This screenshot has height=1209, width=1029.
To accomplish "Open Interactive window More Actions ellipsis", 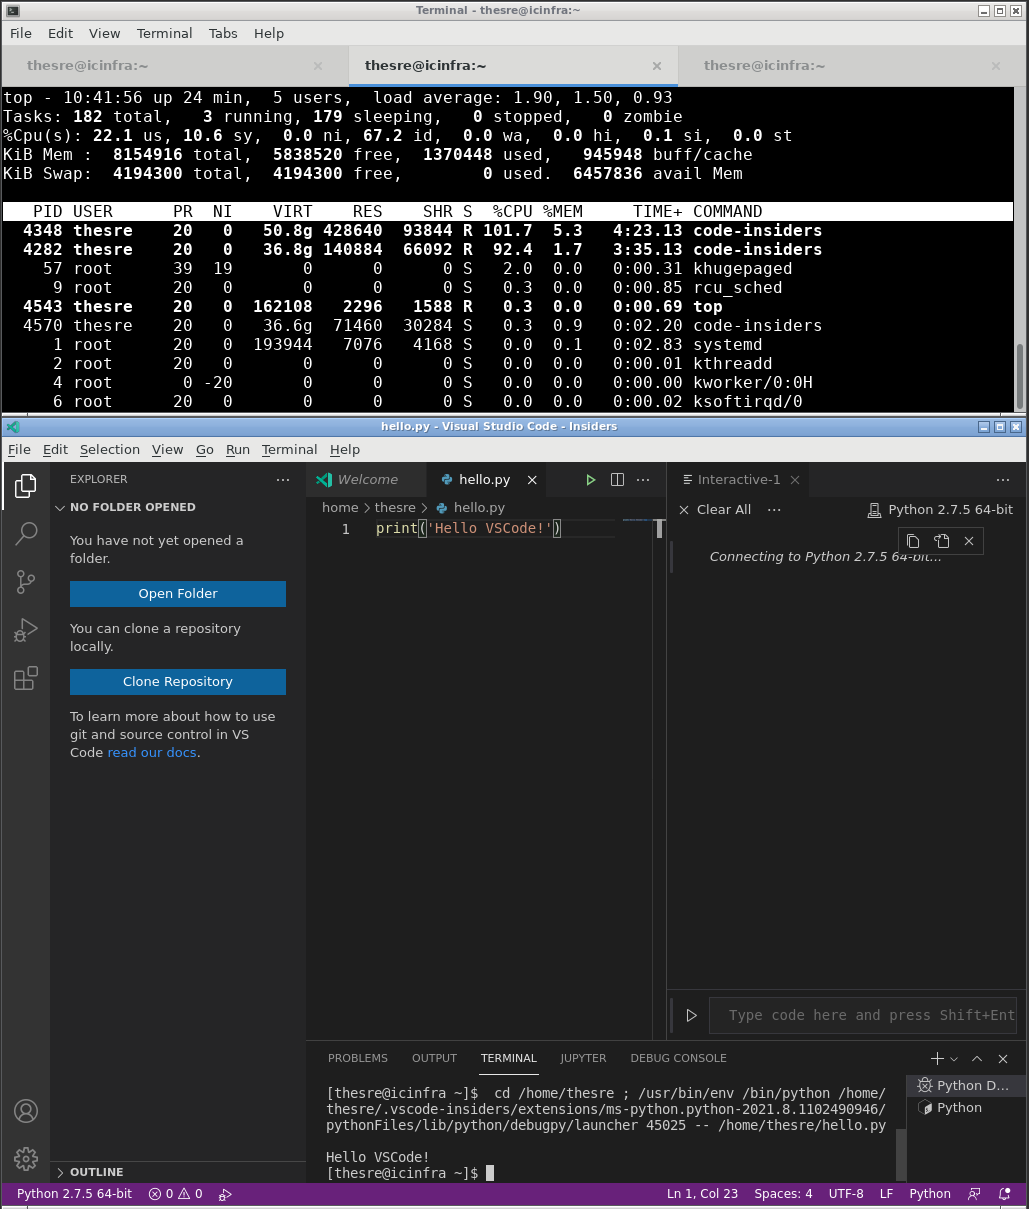I will coord(1003,480).
